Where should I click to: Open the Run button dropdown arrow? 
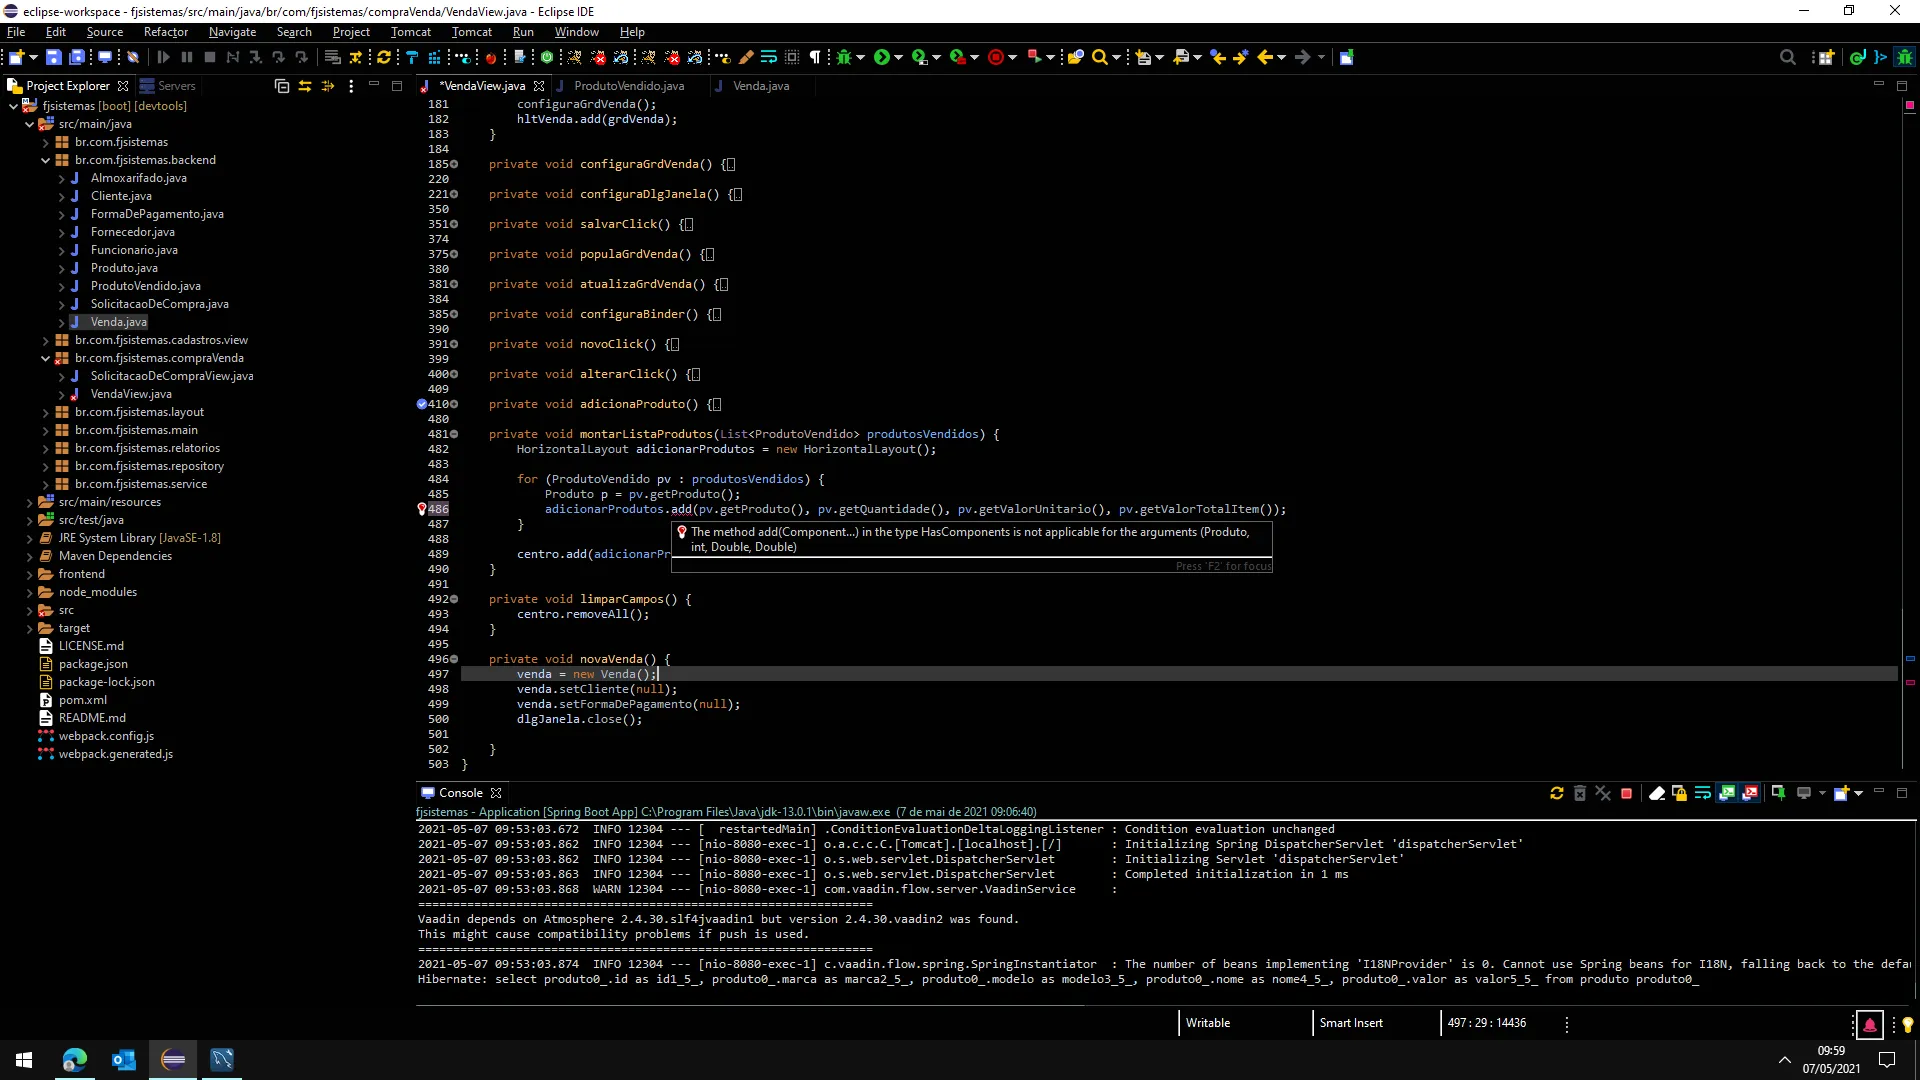tap(898, 57)
